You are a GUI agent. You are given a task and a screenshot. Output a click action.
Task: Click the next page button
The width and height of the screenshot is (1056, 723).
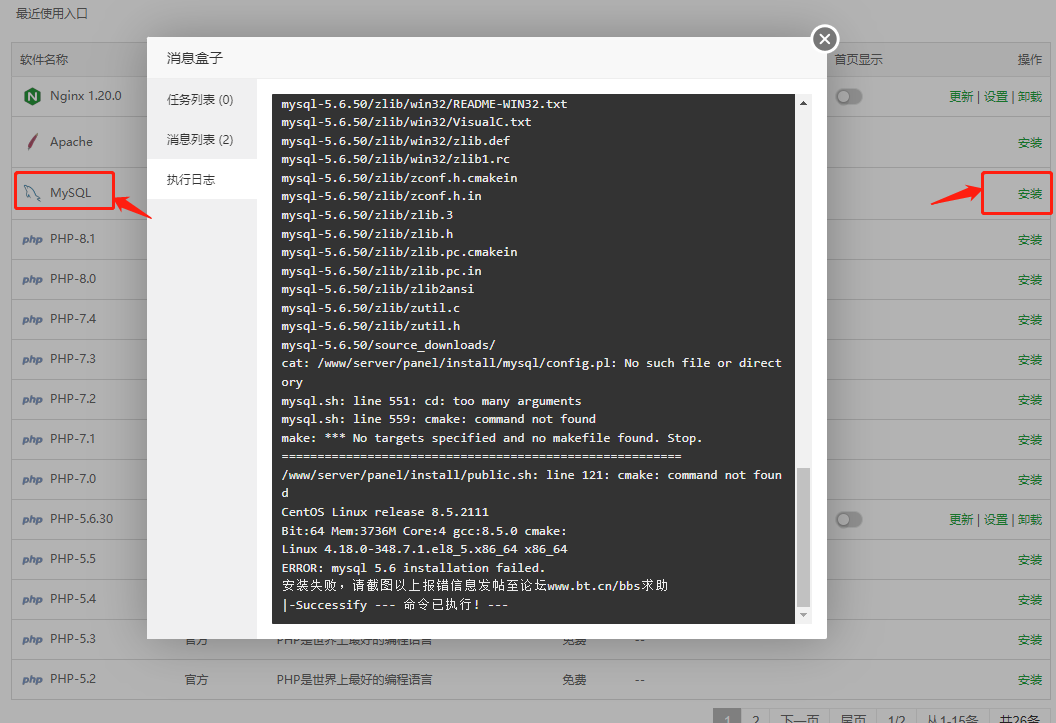click(x=799, y=718)
